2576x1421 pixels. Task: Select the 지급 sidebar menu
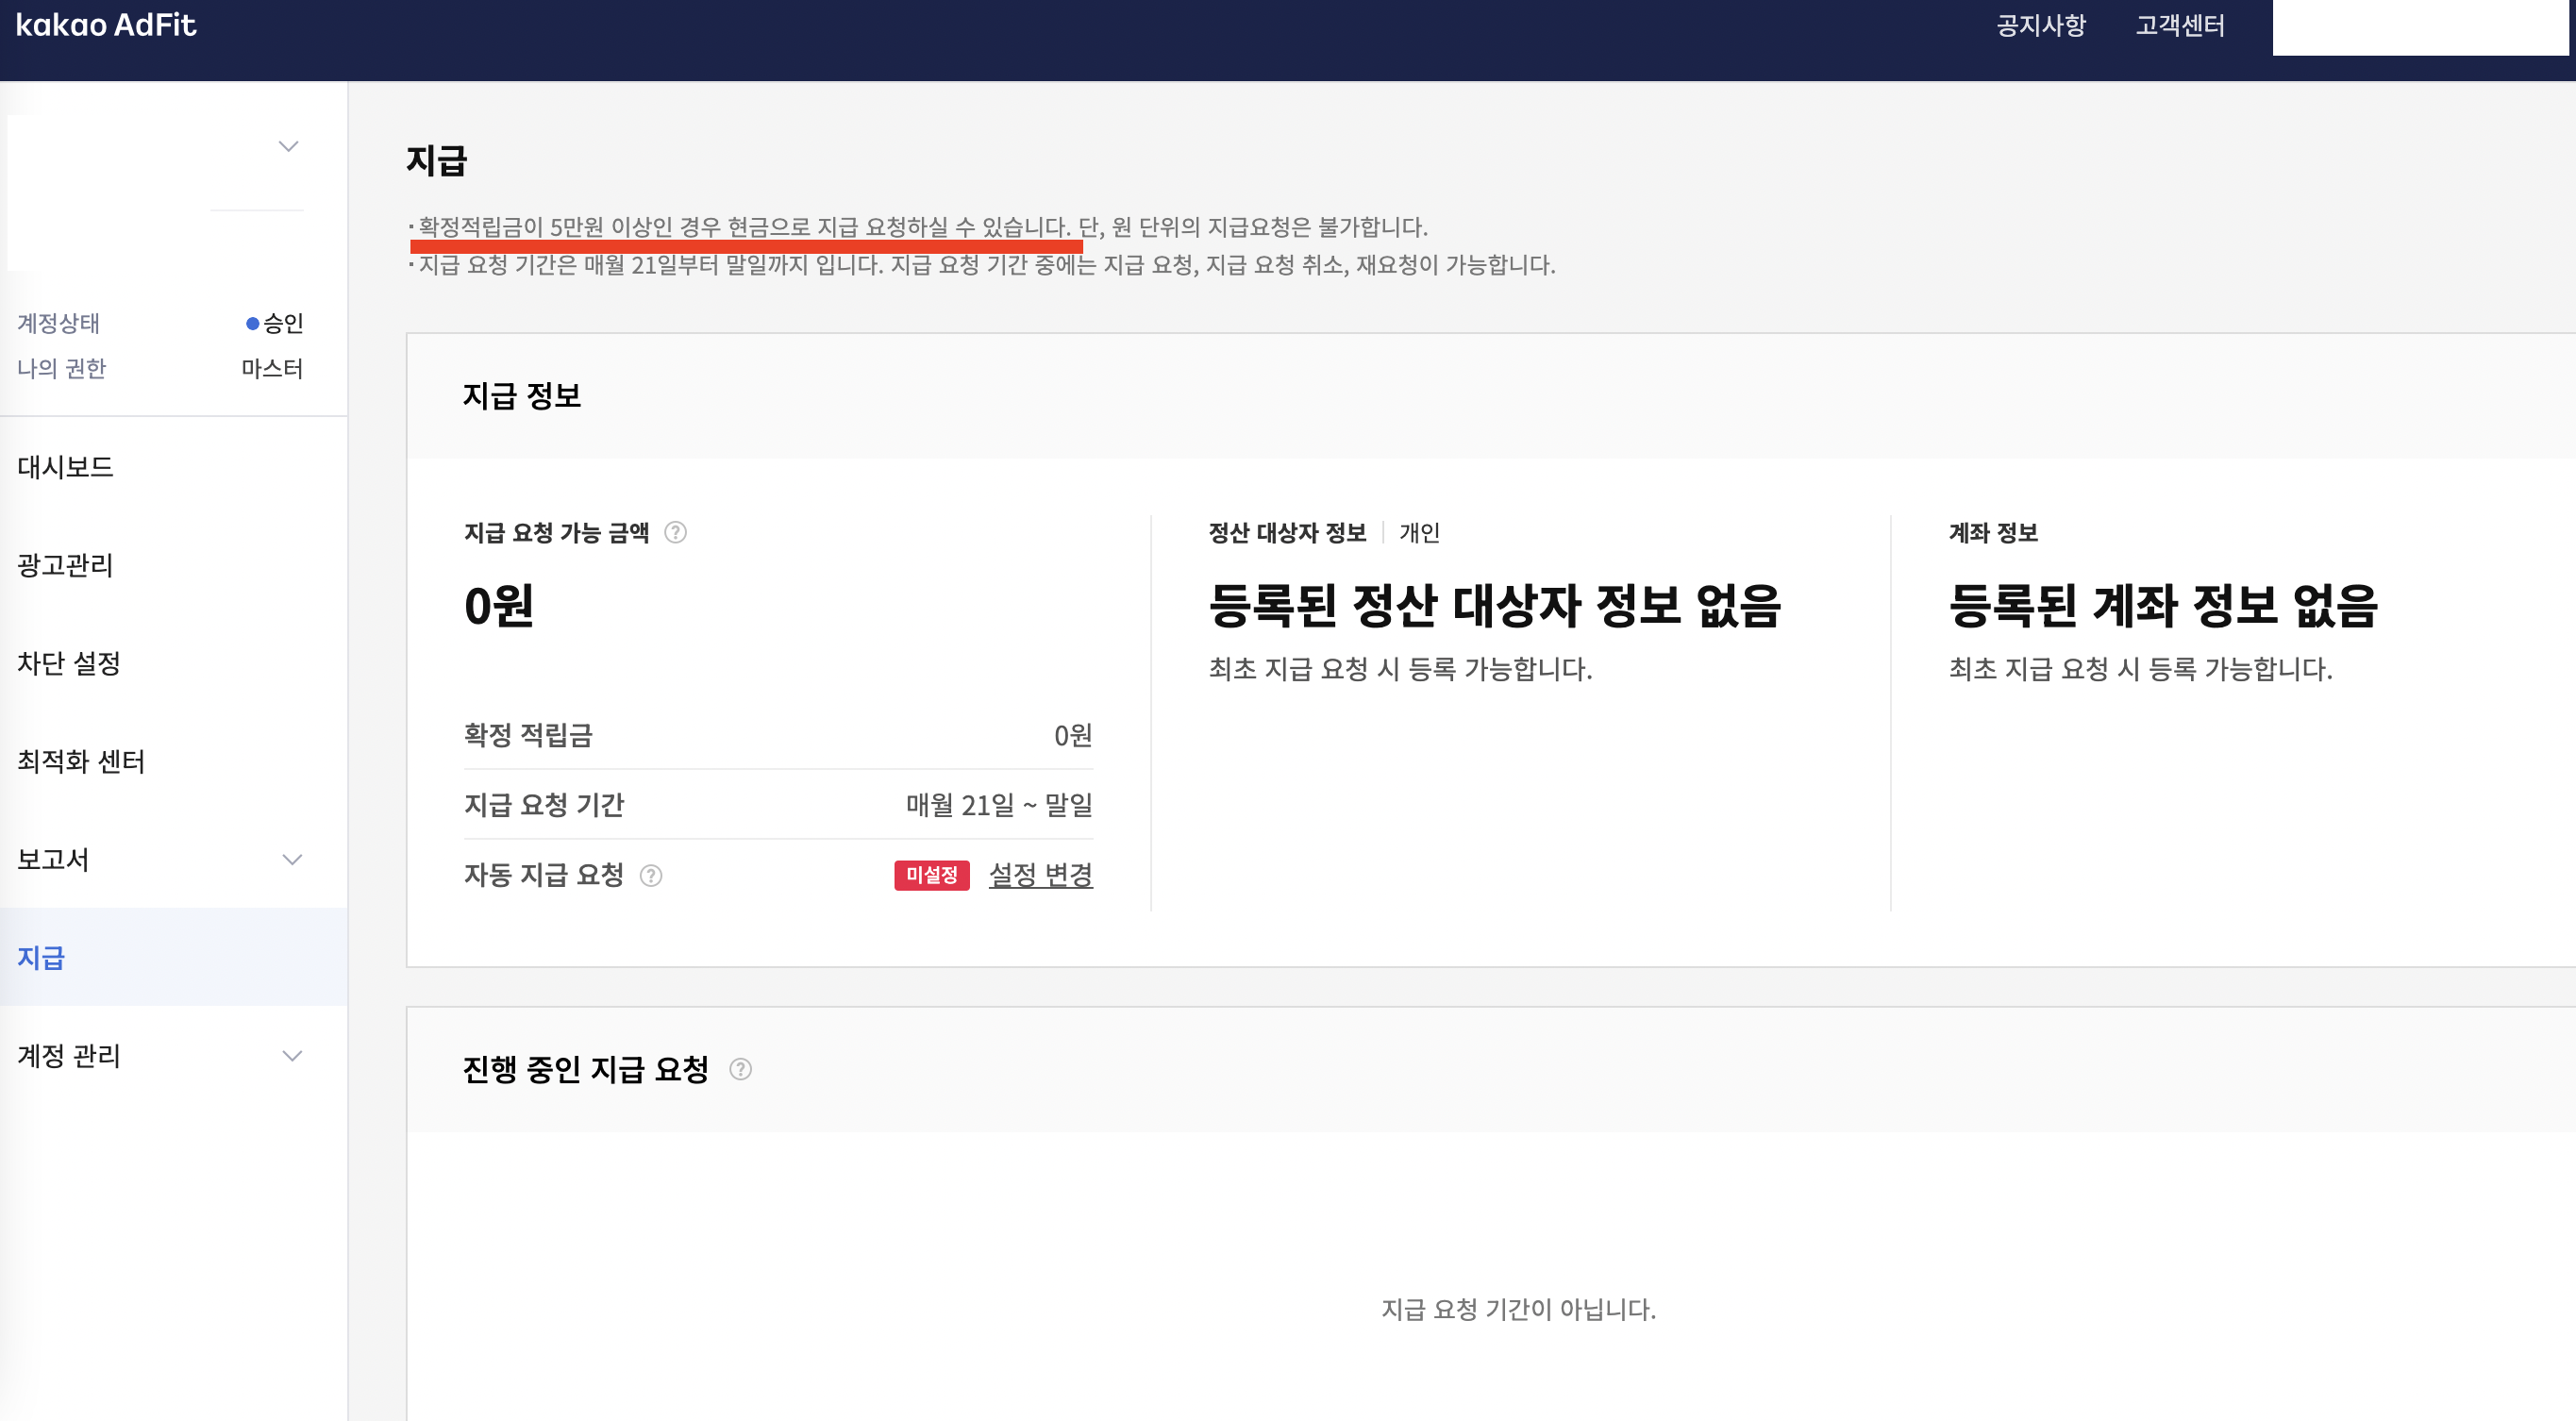tap(41, 957)
